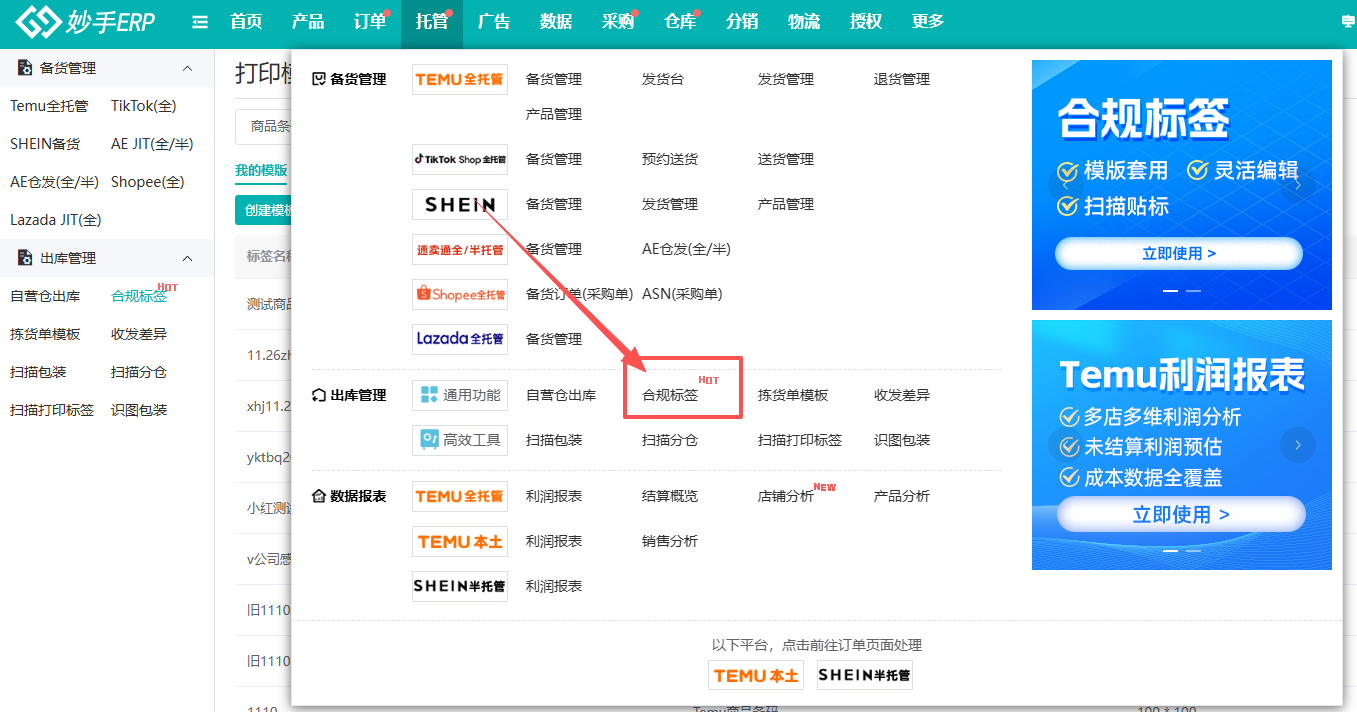Click the hamburger menu icon beside 妙手ERP logo
The image size is (1357, 712).
click(x=199, y=20)
